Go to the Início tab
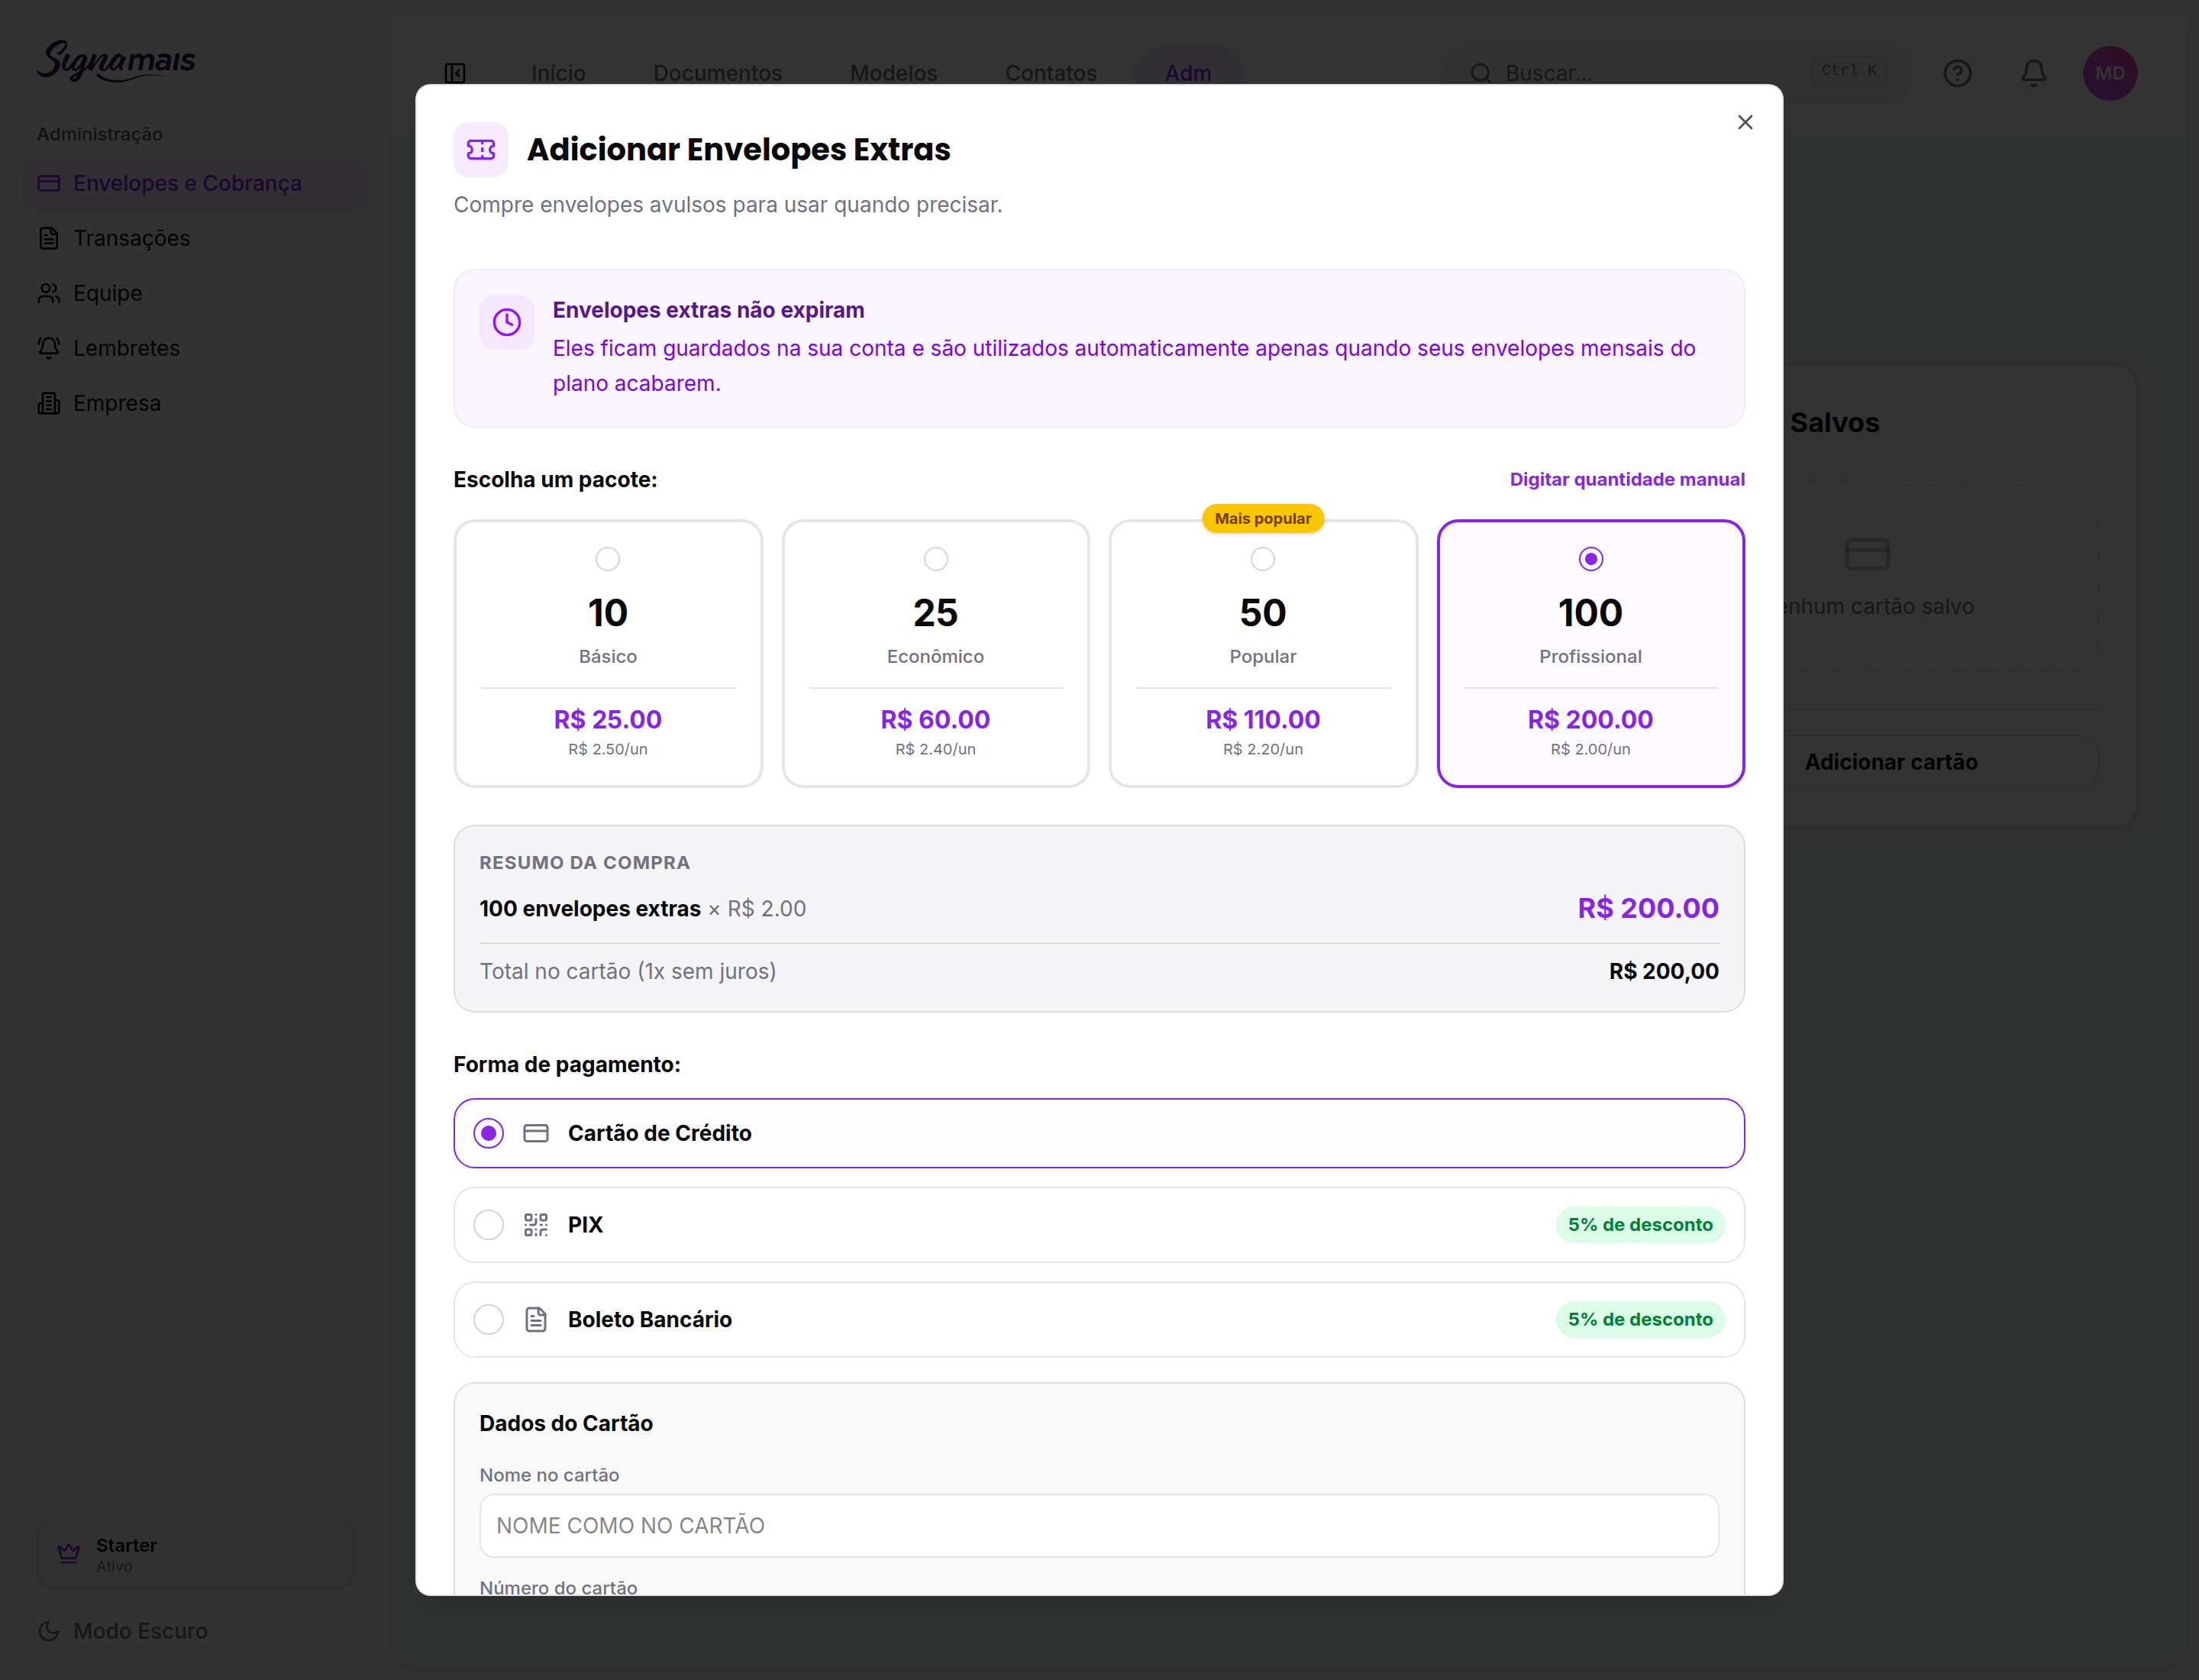 [558, 73]
